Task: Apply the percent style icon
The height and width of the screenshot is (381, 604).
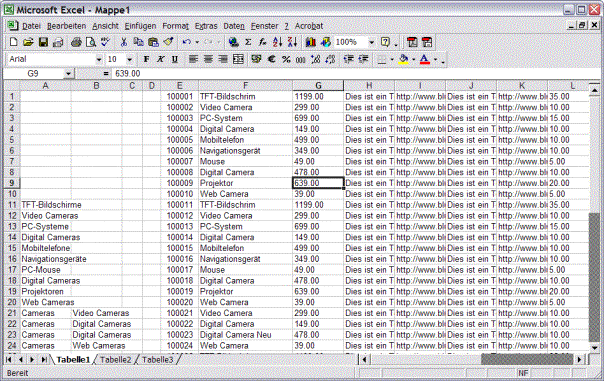Action: [x=286, y=59]
